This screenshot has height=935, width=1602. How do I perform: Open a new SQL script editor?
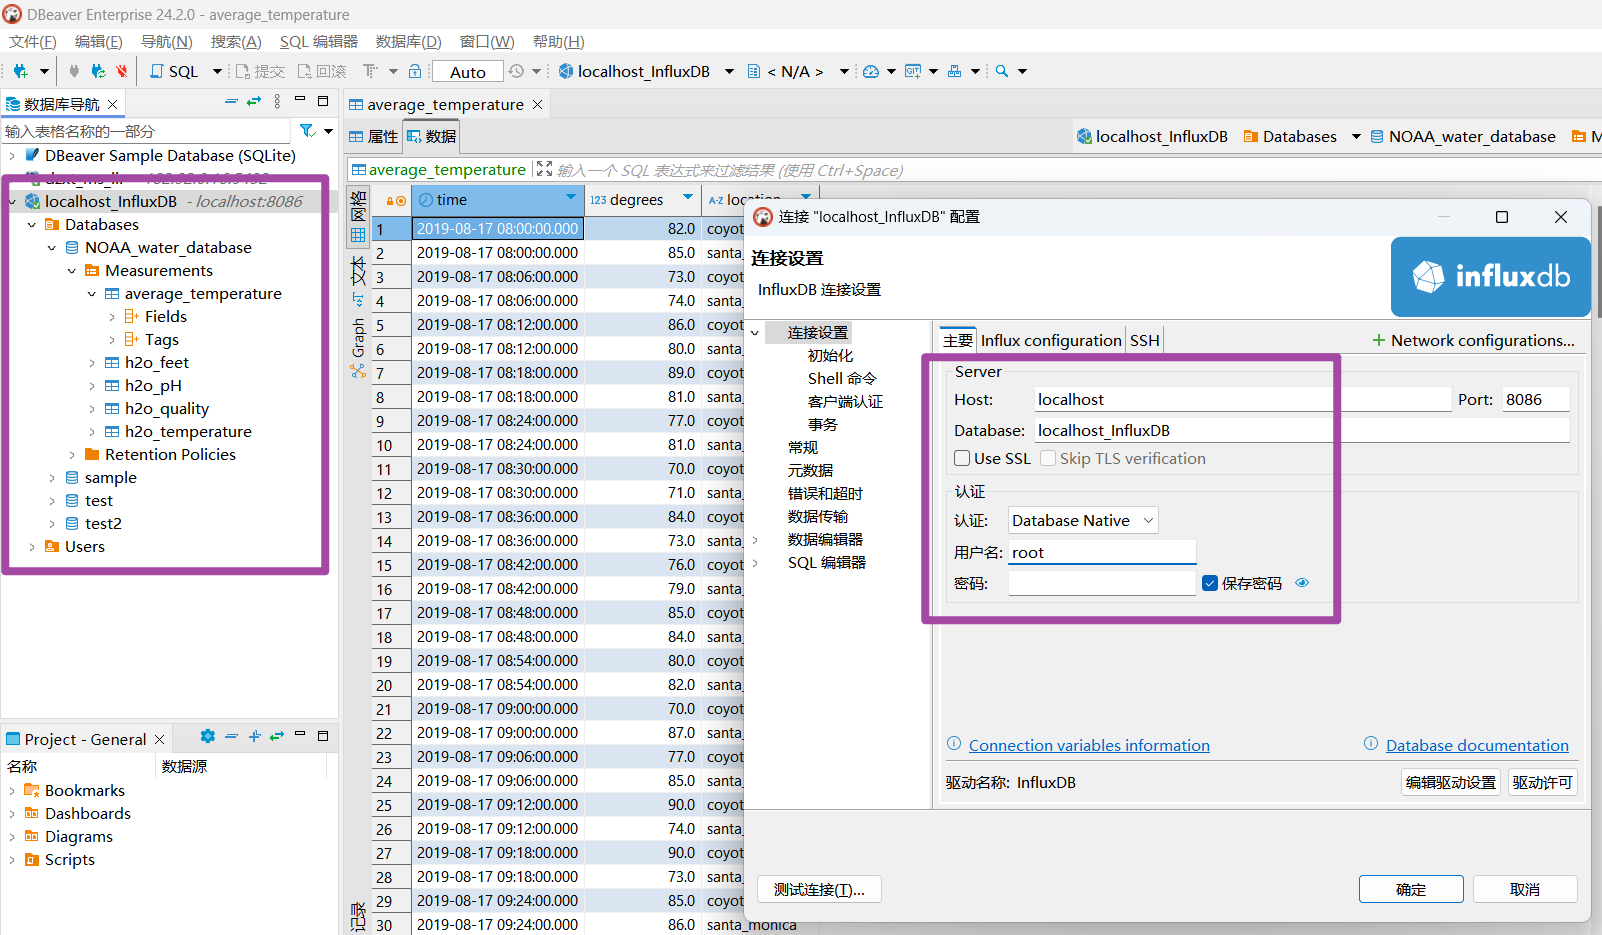point(174,71)
